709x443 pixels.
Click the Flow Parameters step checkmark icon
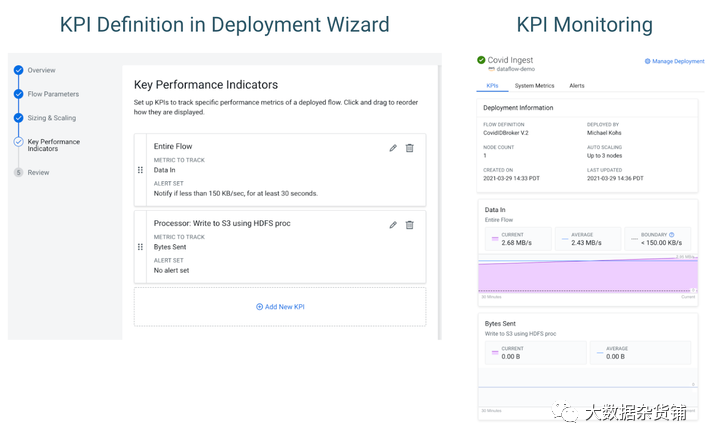coord(19,94)
